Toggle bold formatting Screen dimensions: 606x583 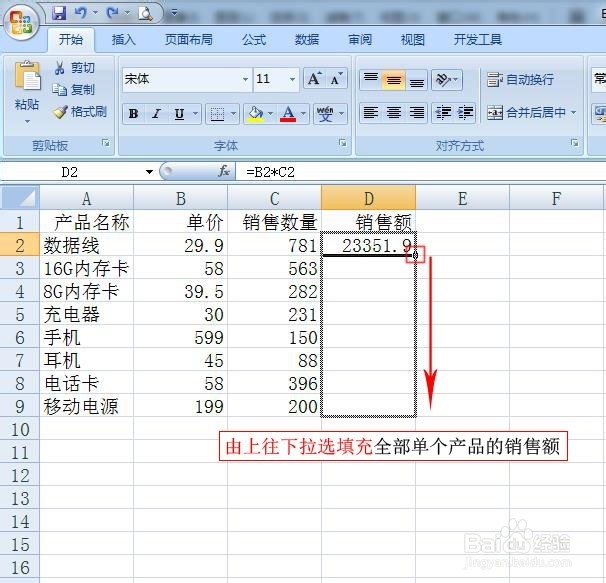tap(134, 114)
